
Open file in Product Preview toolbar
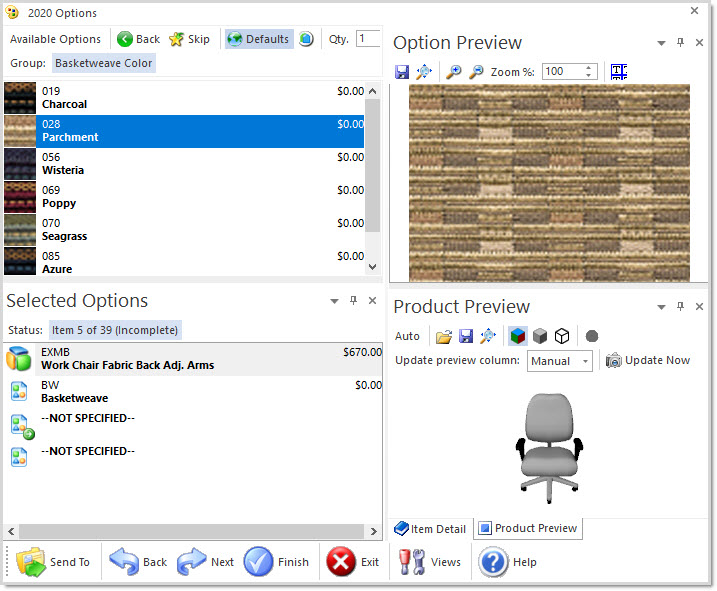click(444, 336)
